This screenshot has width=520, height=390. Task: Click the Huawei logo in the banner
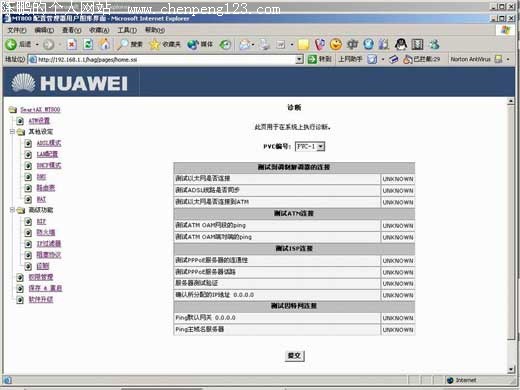tap(69, 83)
